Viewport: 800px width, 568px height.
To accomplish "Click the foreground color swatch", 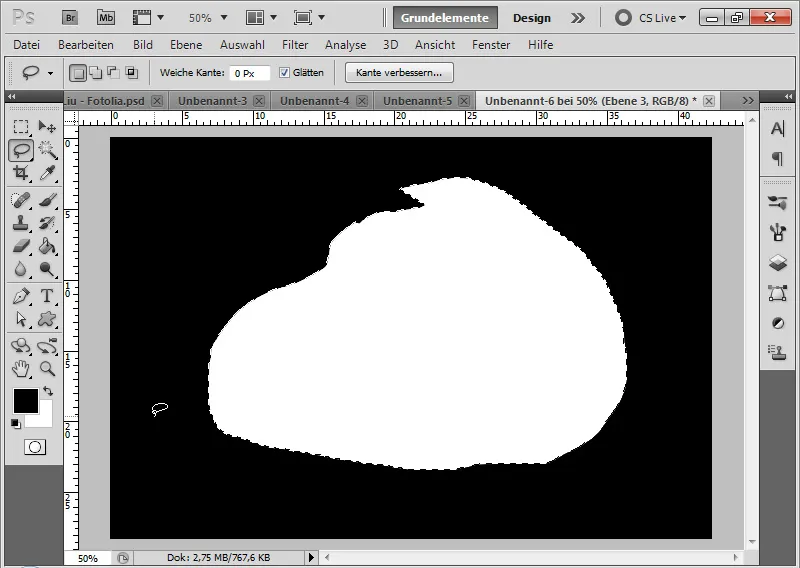I will pos(26,401).
